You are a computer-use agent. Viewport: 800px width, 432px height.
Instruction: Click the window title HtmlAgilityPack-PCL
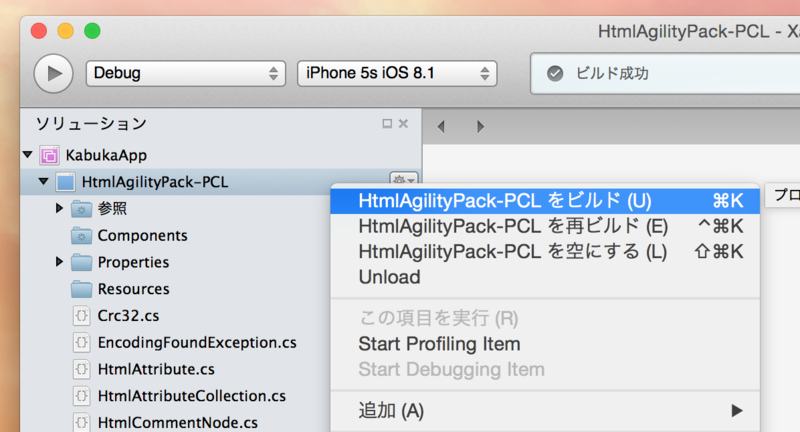click(x=684, y=32)
